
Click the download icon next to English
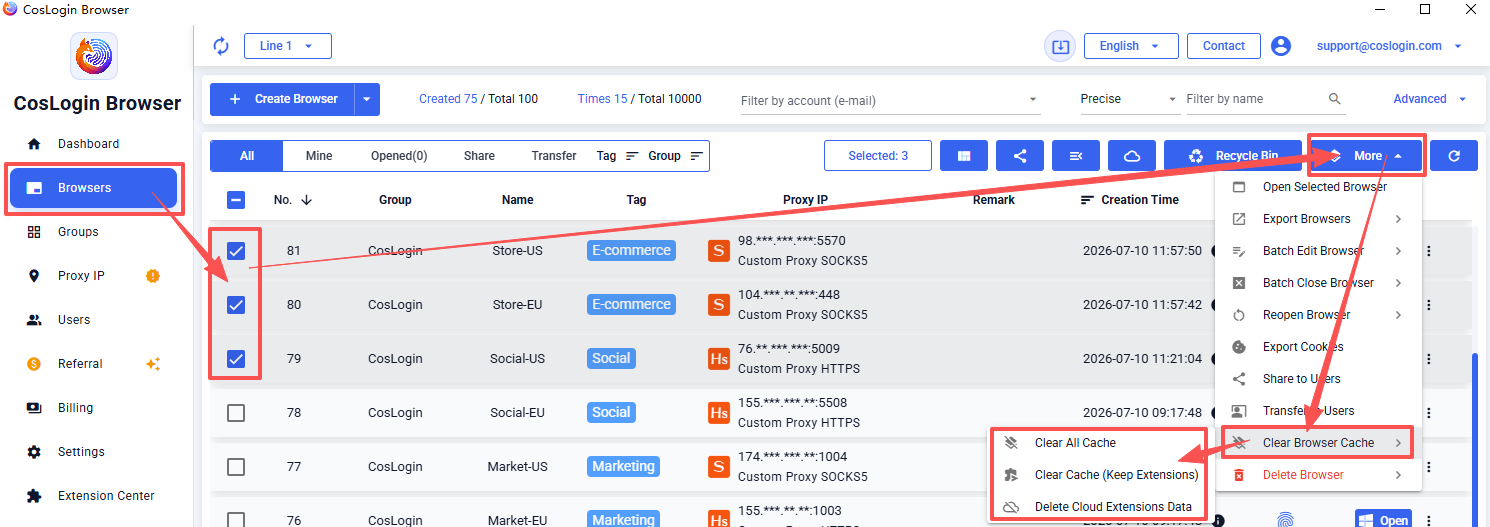pos(1060,46)
